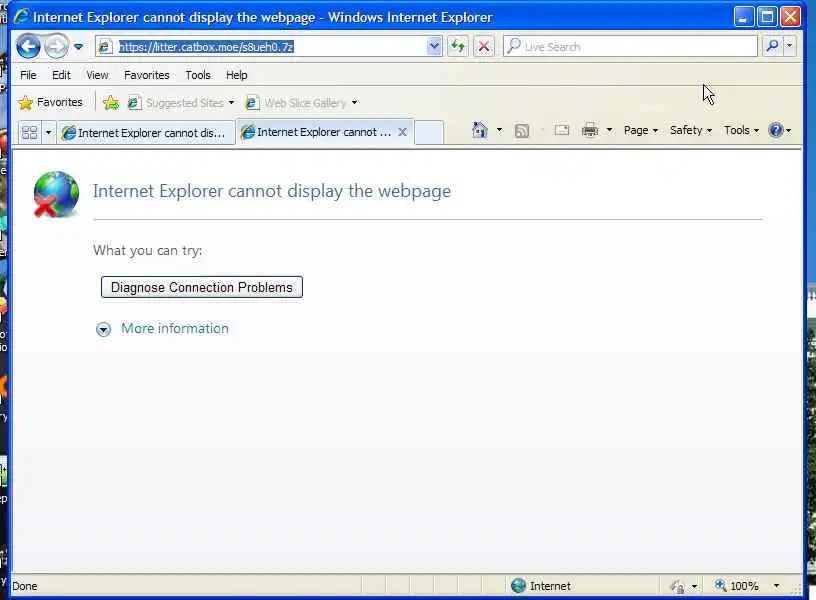This screenshot has width=816, height=600.
Task: Expand the address bar history dropdown
Action: 434,47
